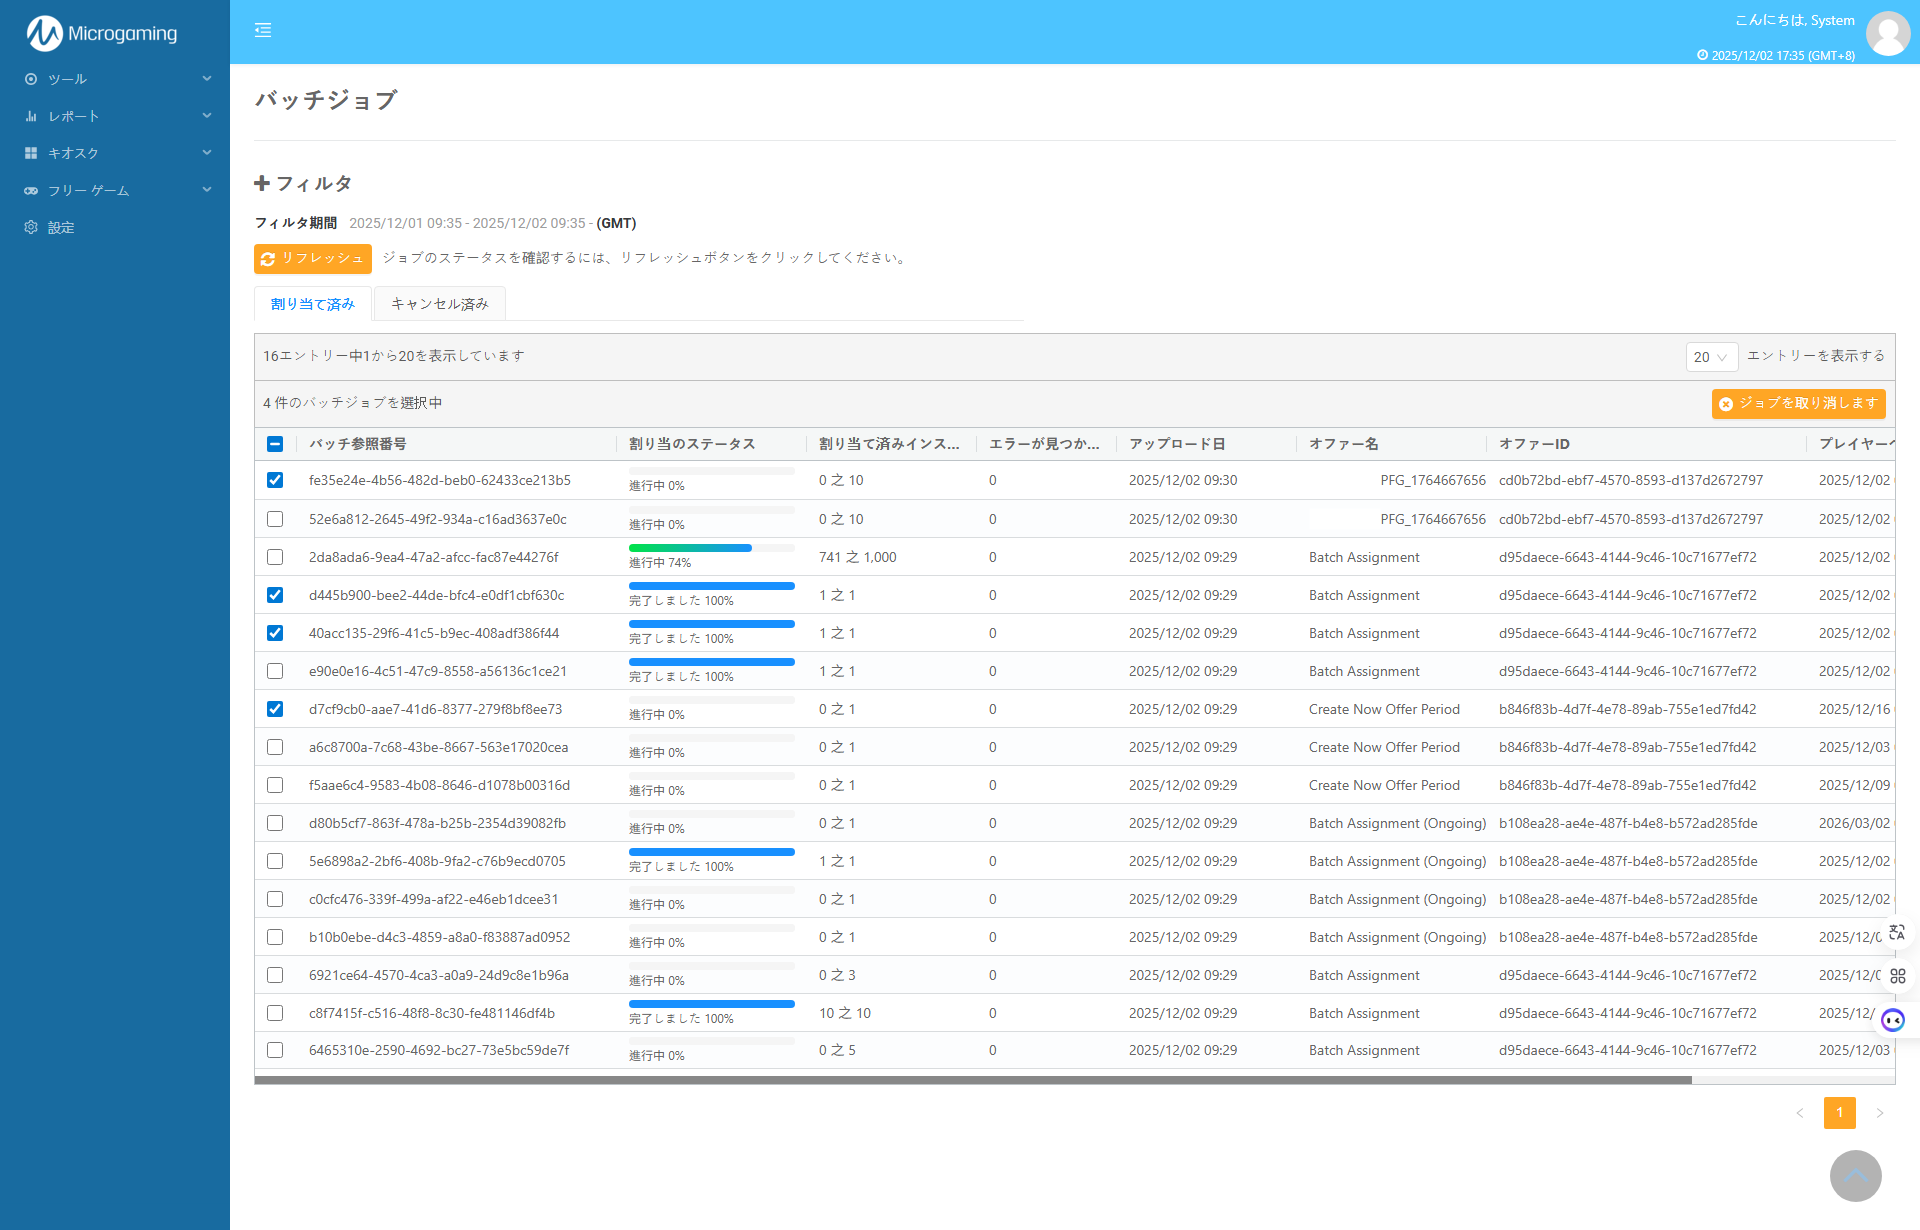
Task: Click the scroll-to-top round button
Action: [1855, 1176]
